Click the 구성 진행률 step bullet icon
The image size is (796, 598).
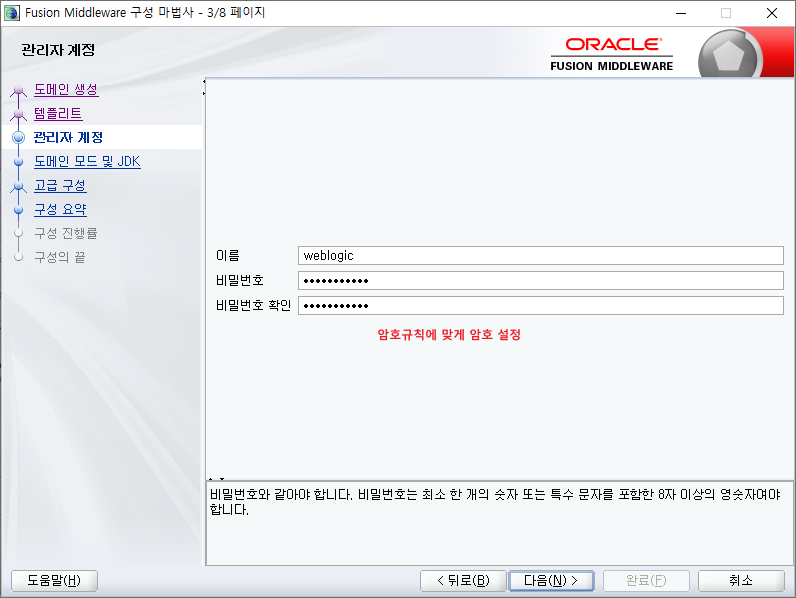coord(19,233)
